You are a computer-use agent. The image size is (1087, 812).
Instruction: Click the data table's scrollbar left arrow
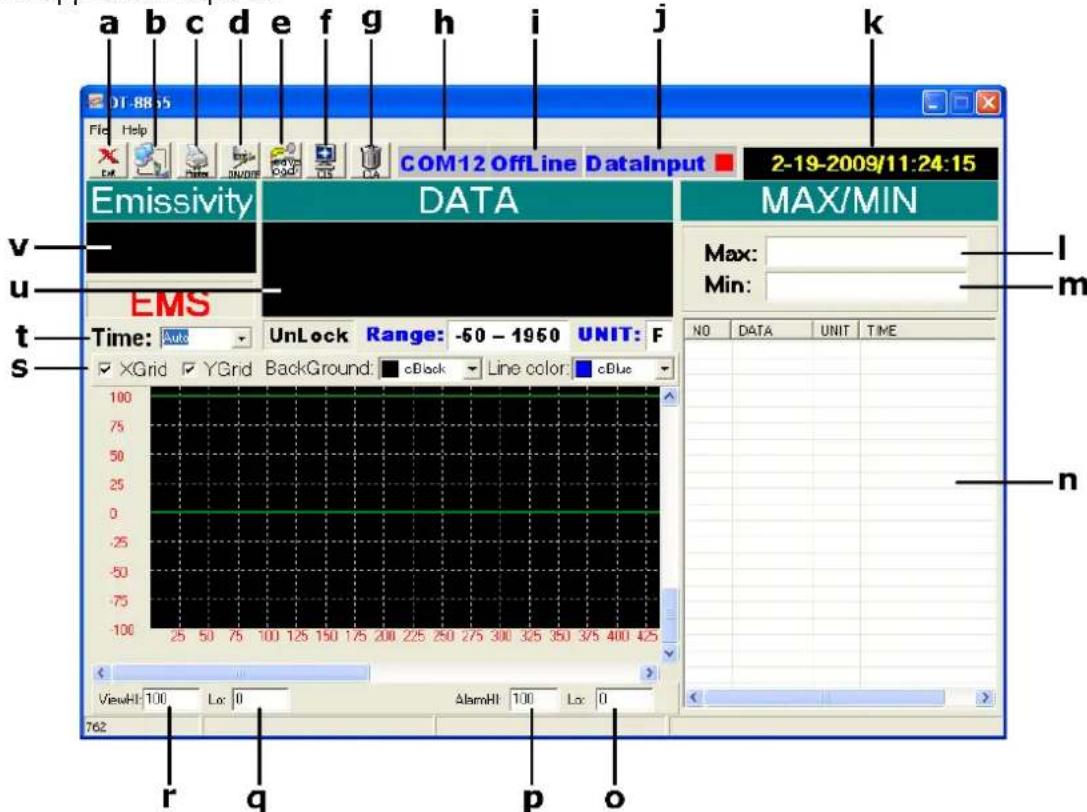point(694,698)
